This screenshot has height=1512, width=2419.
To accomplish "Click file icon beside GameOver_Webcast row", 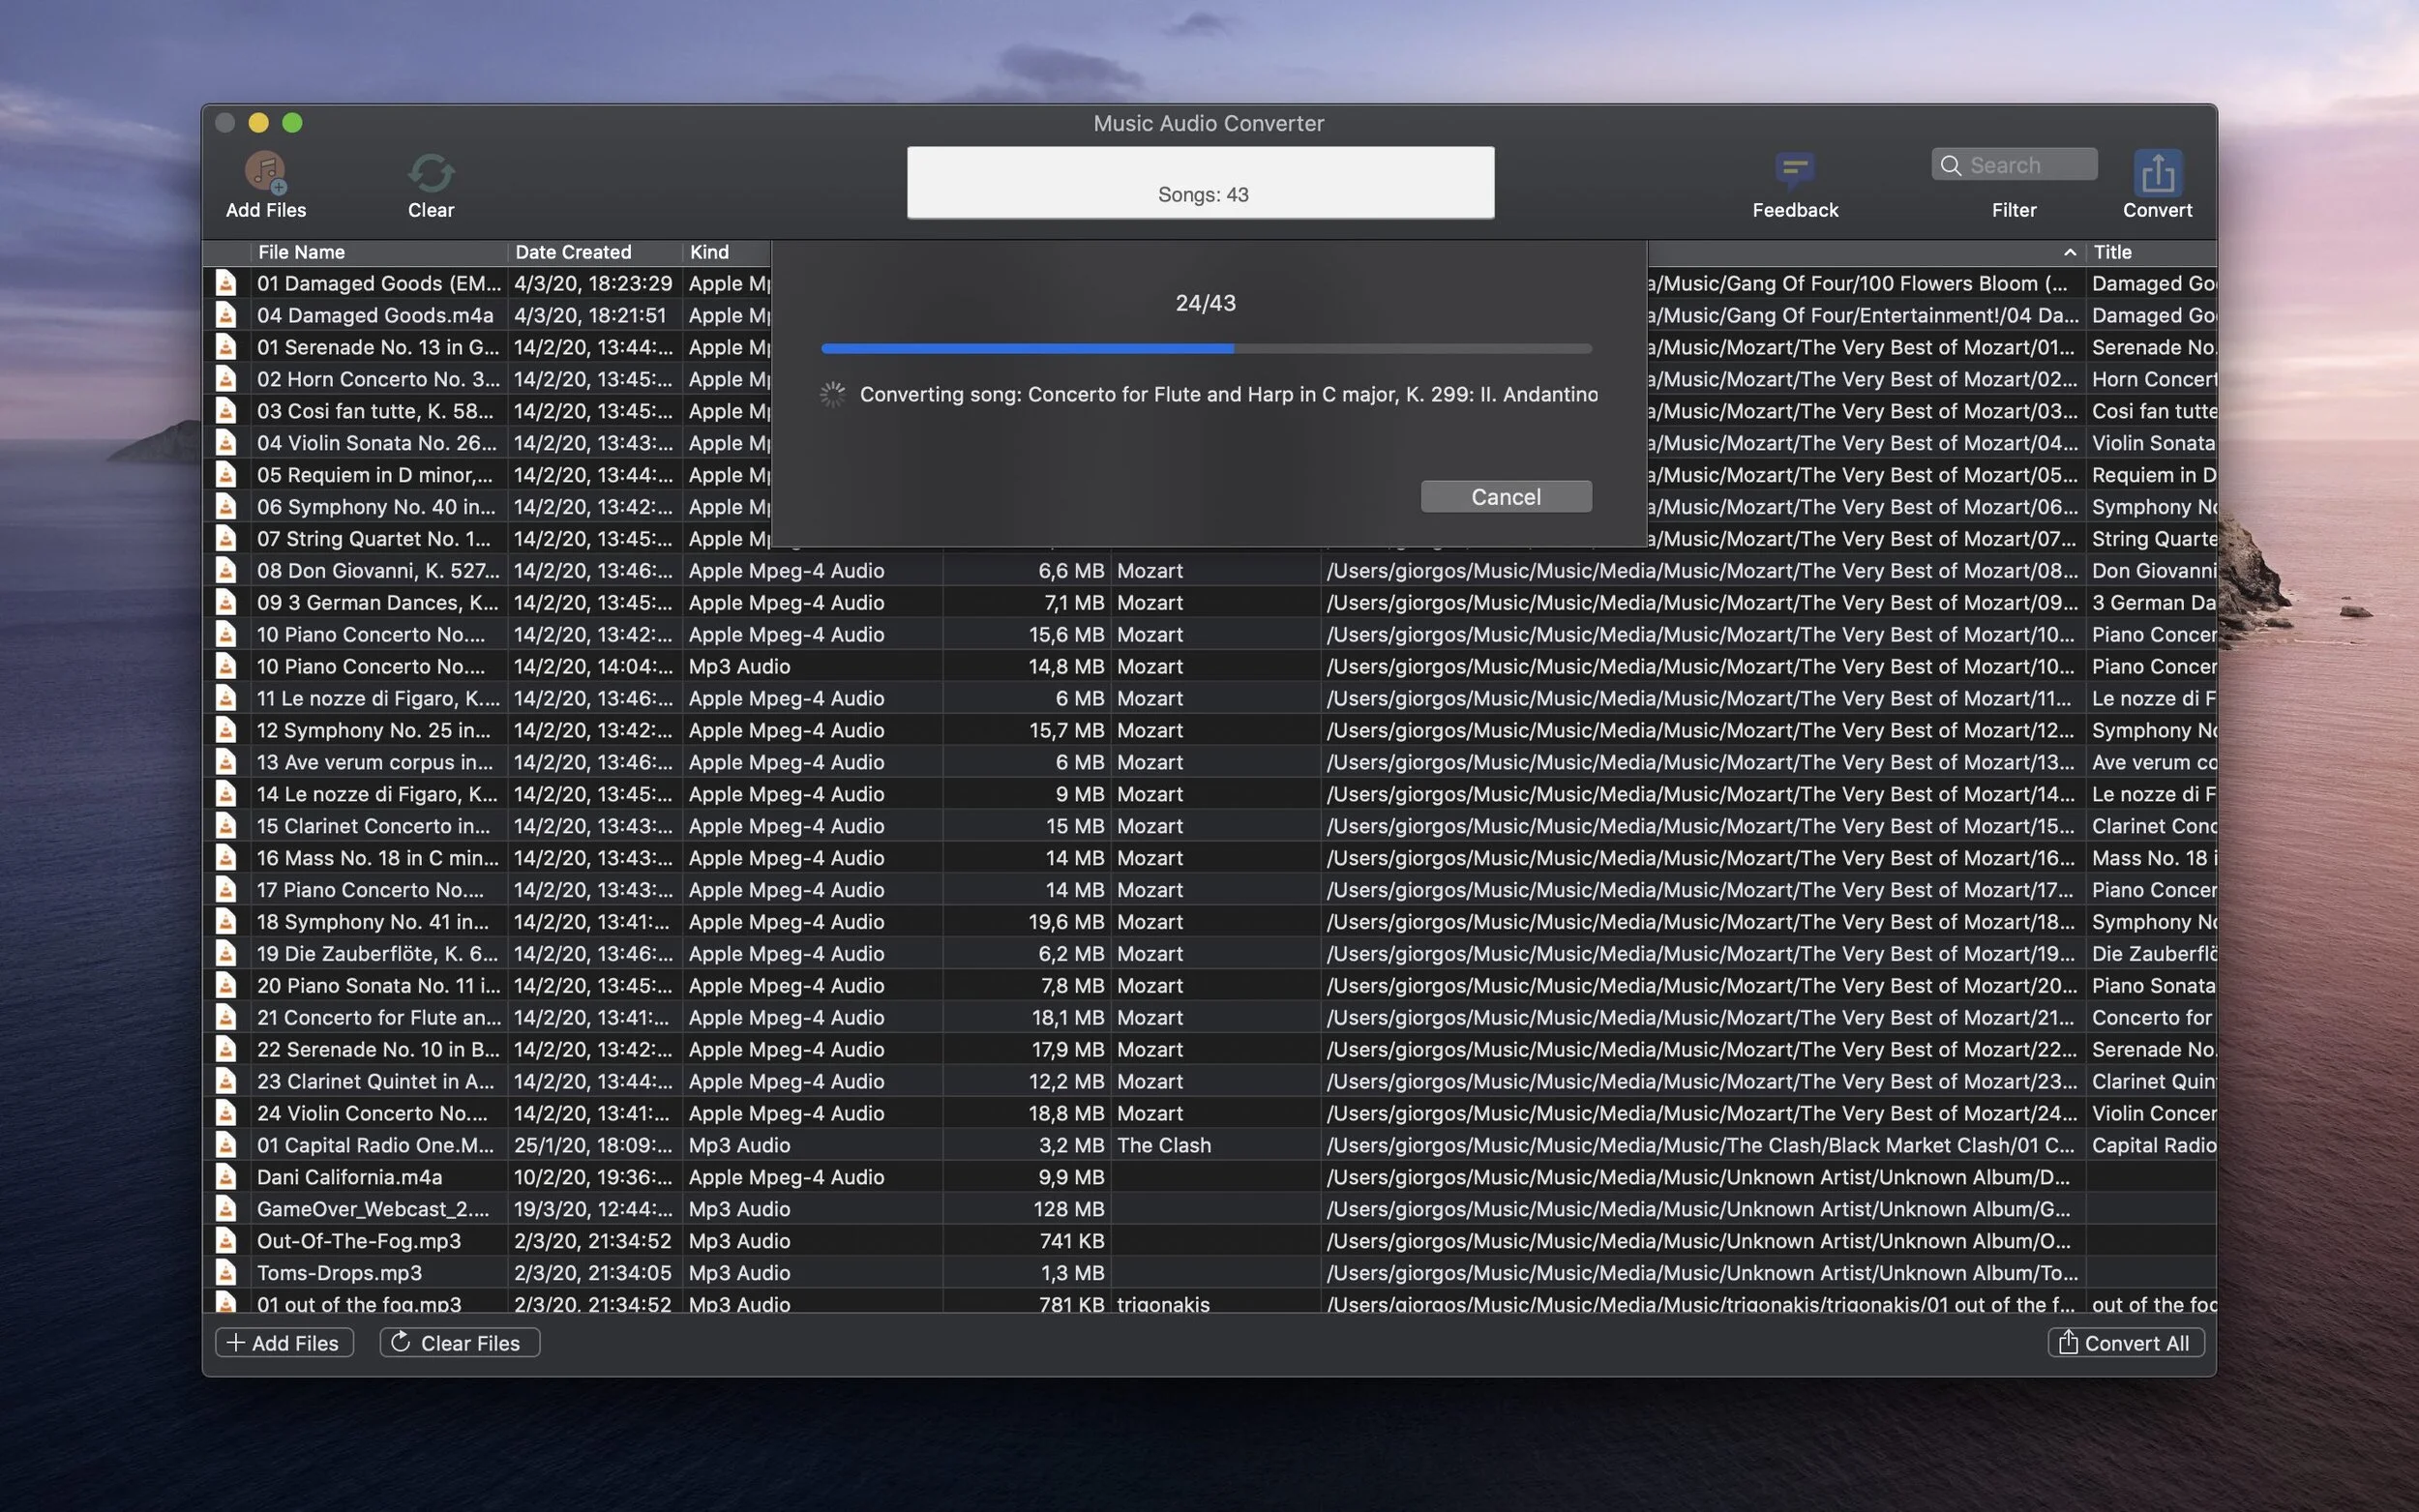I will pyautogui.click(x=227, y=1209).
